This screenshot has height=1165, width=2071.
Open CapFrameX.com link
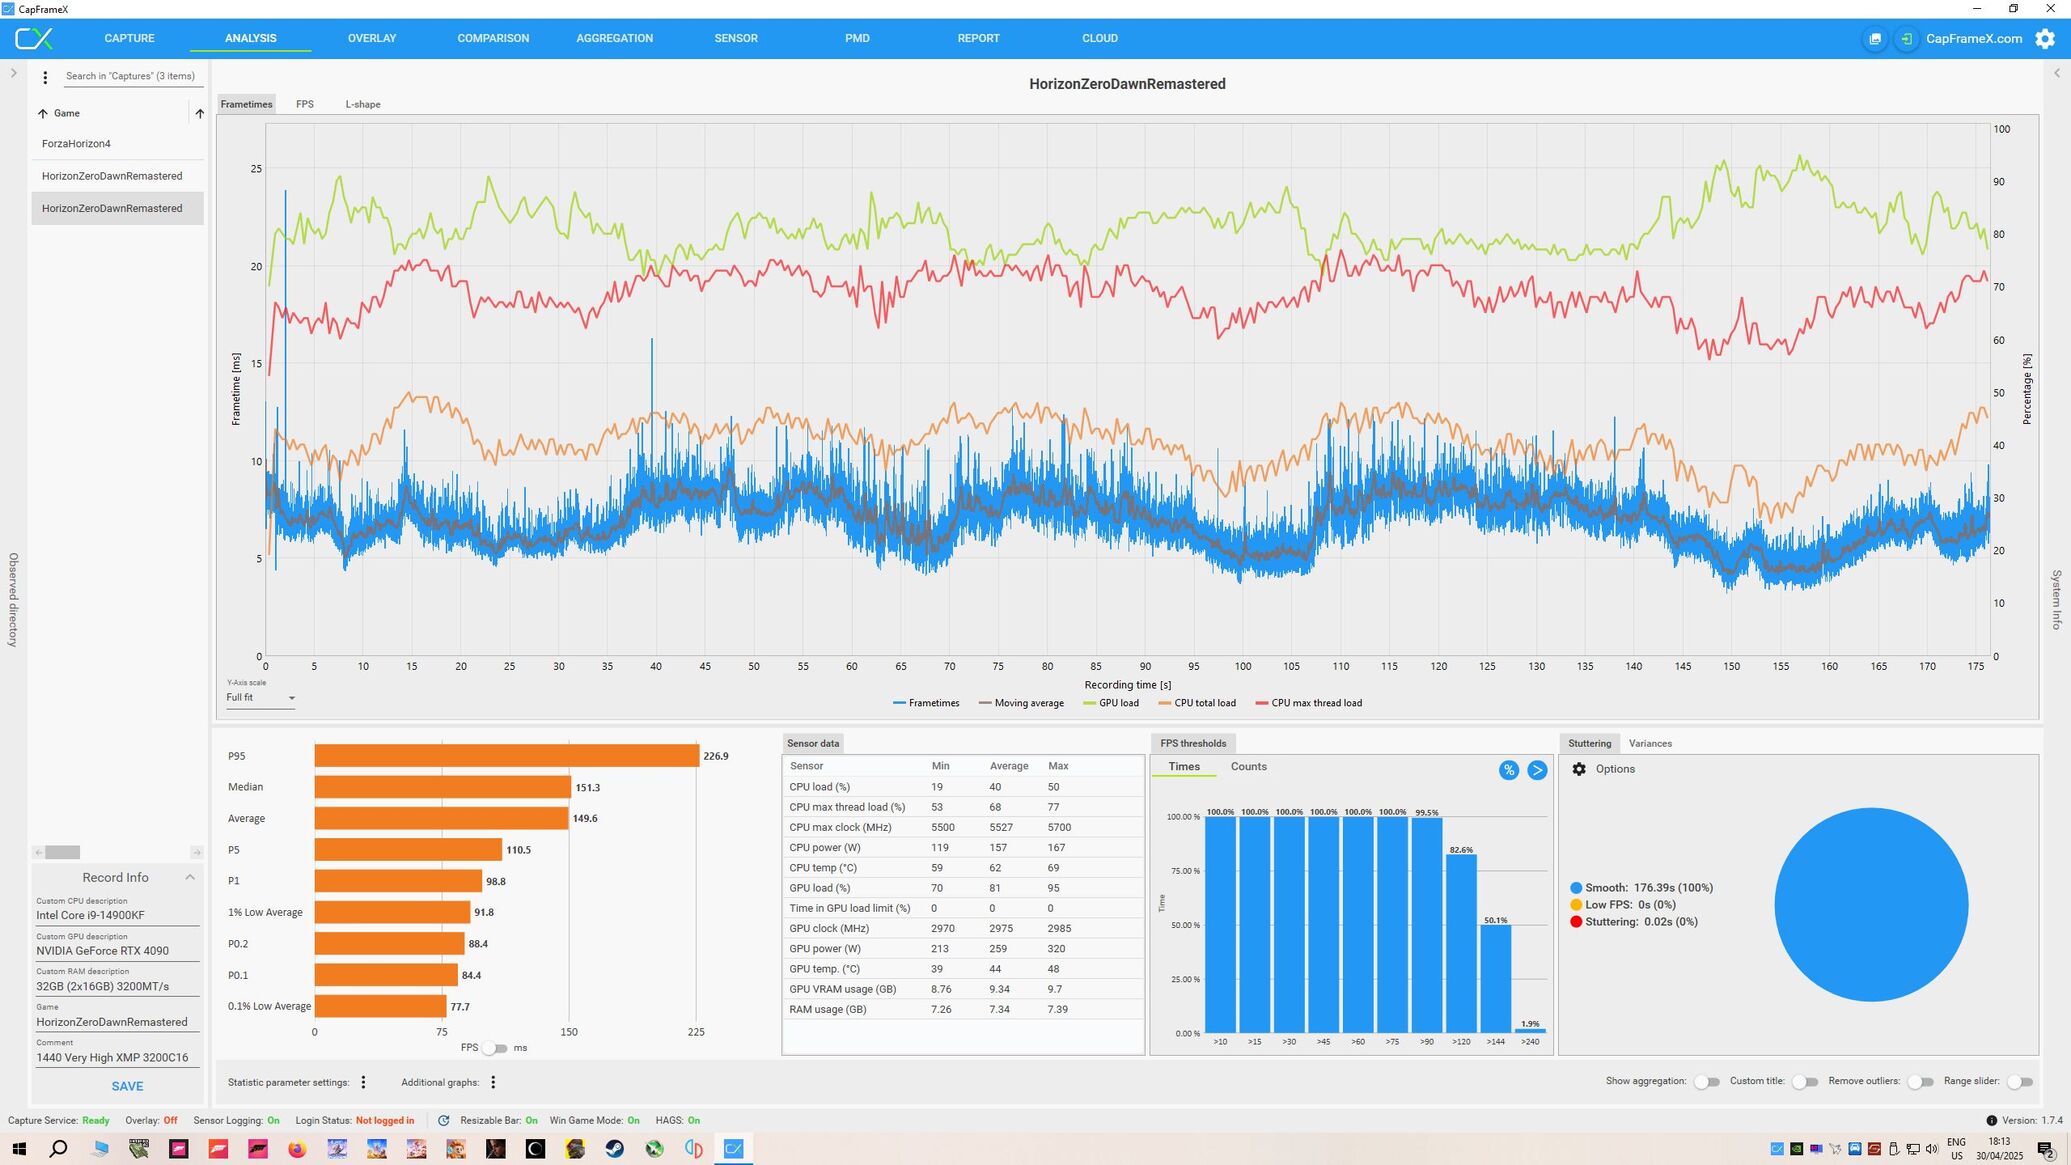(1974, 39)
